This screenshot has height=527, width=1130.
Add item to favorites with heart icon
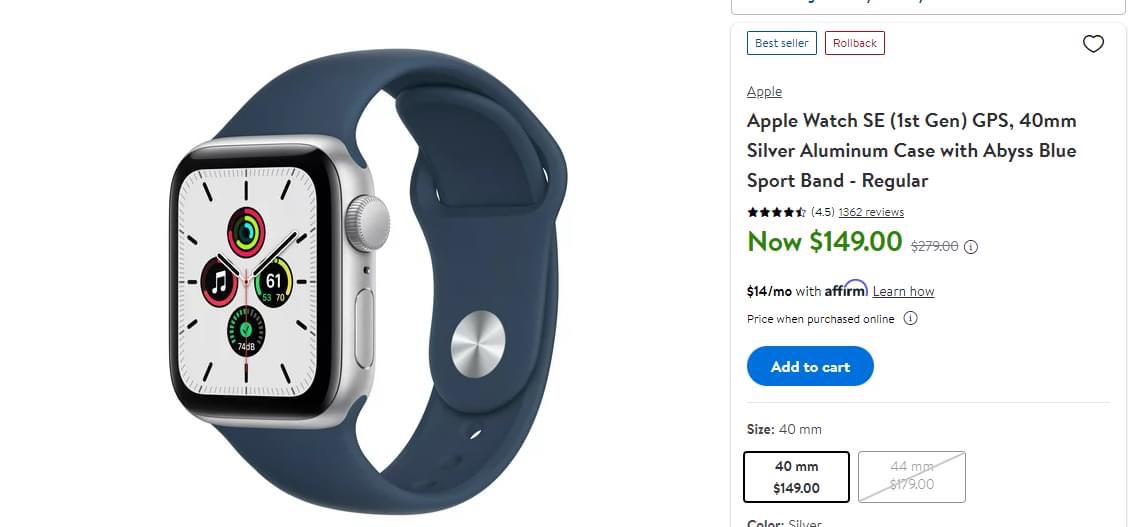click(1093, 44)
